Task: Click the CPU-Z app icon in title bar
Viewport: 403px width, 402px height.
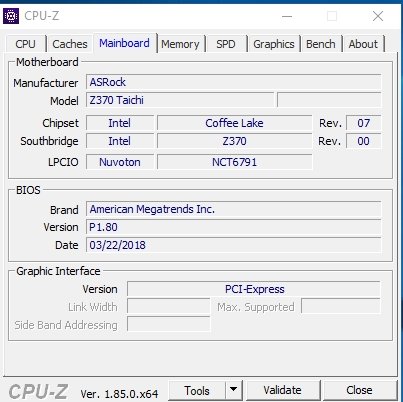Action: point(11,16)
